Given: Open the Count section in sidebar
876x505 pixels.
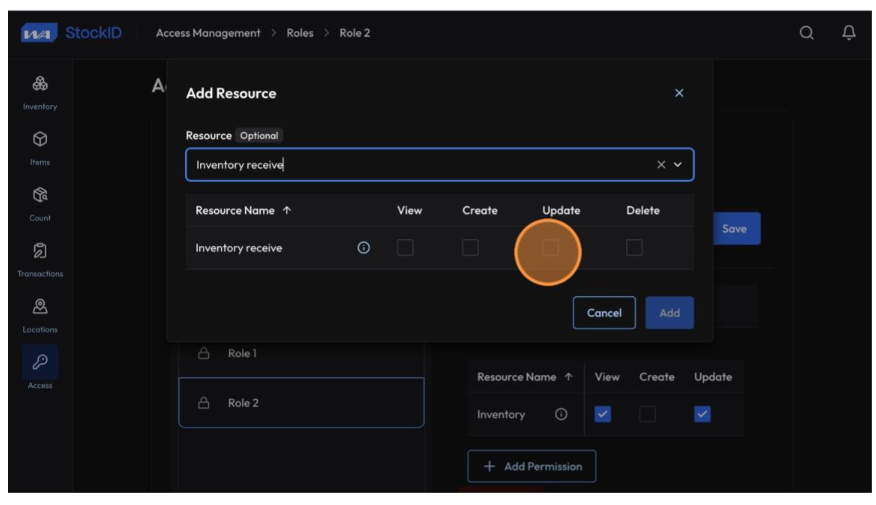Looking at the screenshot, I should (x=40, y=204).
